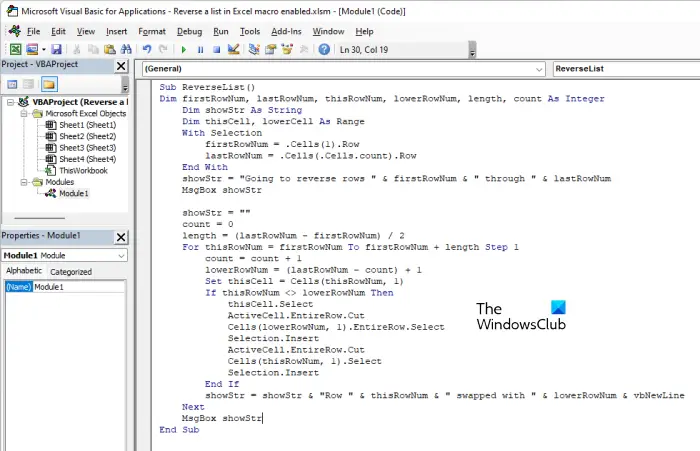Open the Add-Ins menu

tap(286, 31)
